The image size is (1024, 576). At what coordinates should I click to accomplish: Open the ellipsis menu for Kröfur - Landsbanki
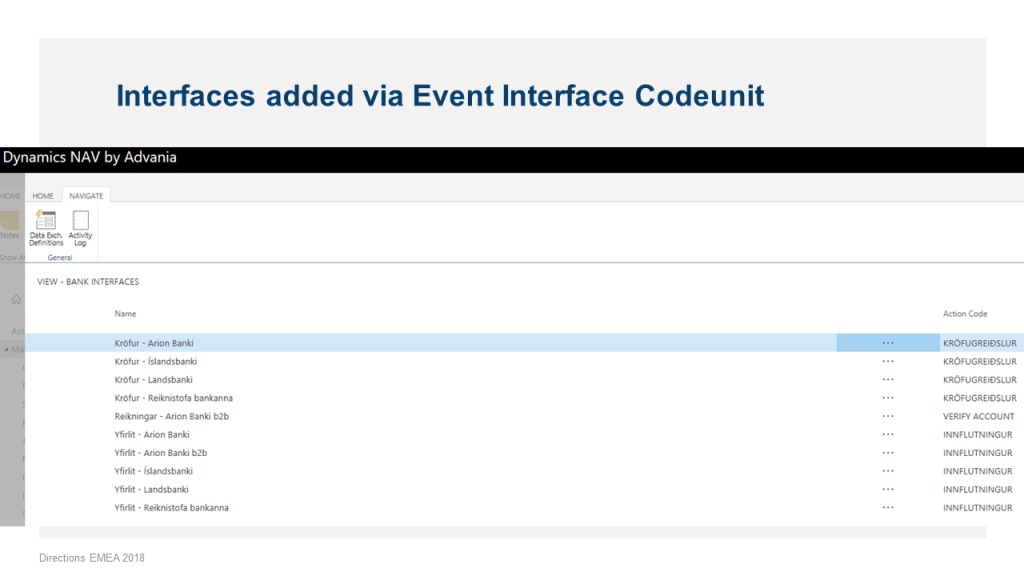tap(888, 380)
